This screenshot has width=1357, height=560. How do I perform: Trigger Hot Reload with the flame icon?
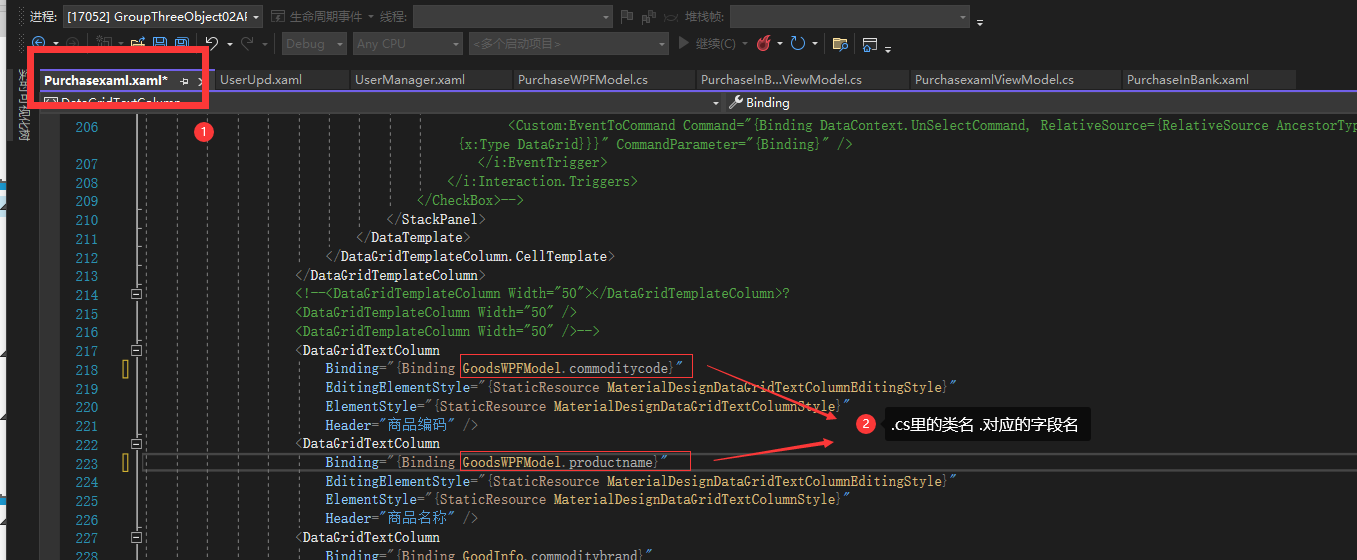[x=764, y=44]
